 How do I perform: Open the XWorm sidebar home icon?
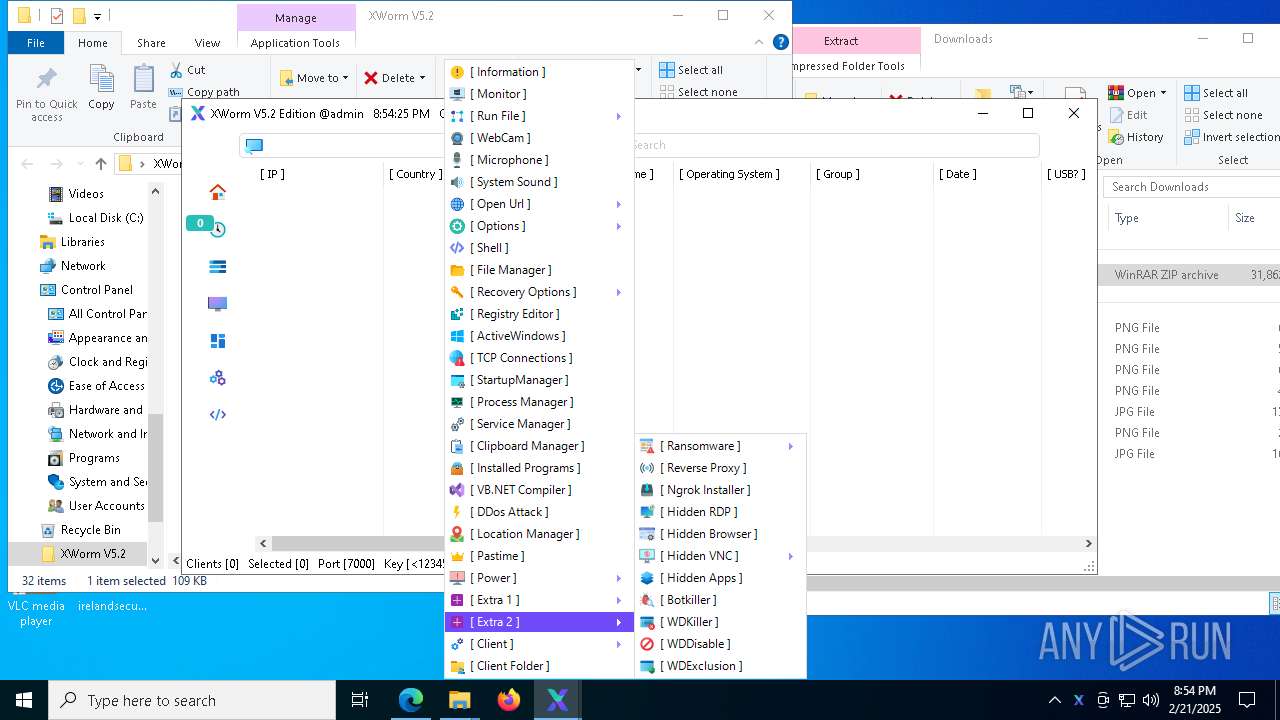pyautogui.click(x=217, y=192)
